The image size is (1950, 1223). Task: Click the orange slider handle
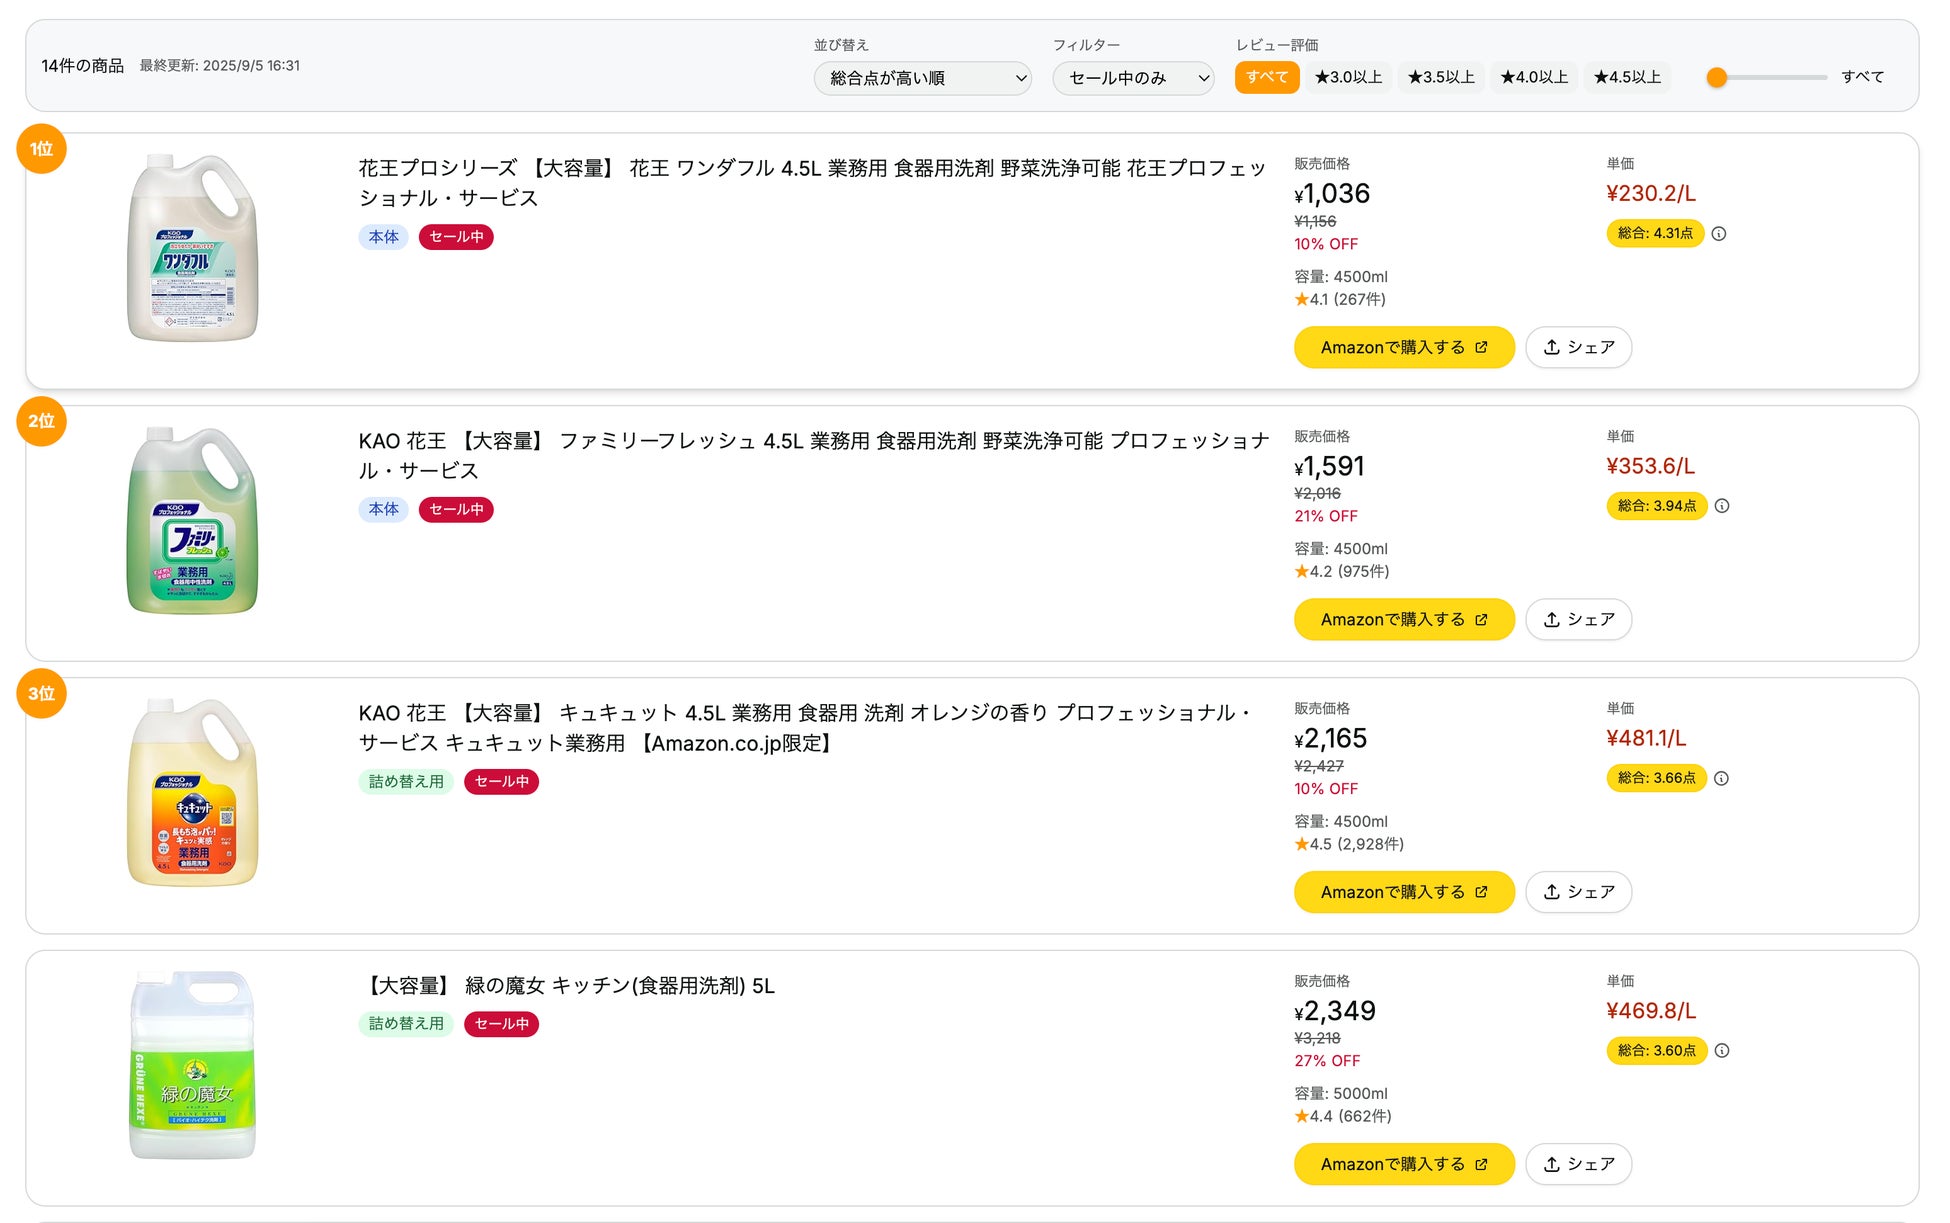1717,77
